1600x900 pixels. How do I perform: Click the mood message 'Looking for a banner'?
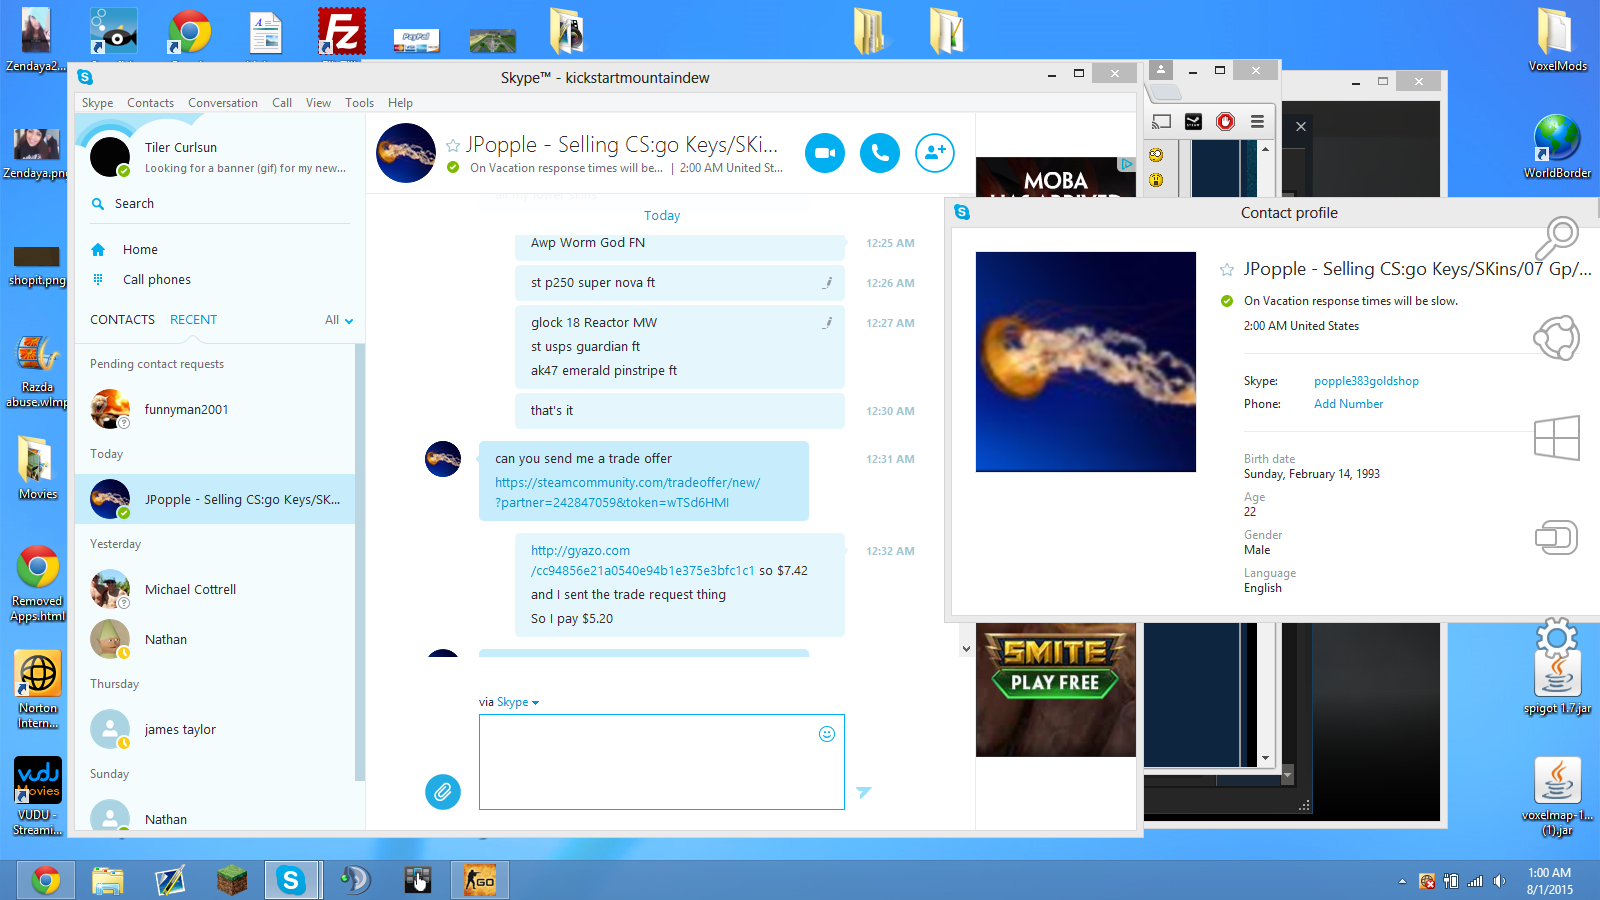(245, 169)
